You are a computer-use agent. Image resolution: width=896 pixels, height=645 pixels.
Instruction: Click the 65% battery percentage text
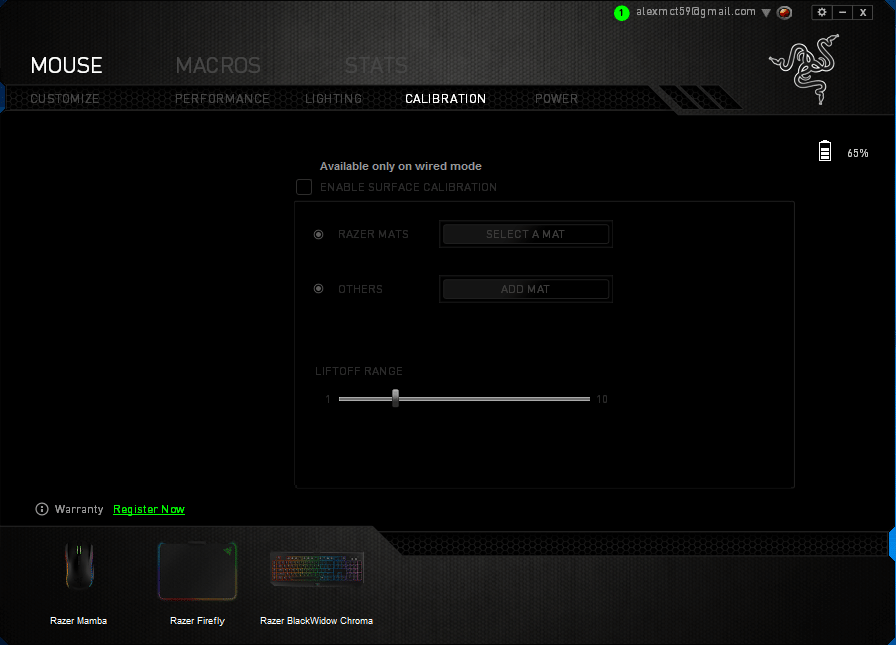858,153
